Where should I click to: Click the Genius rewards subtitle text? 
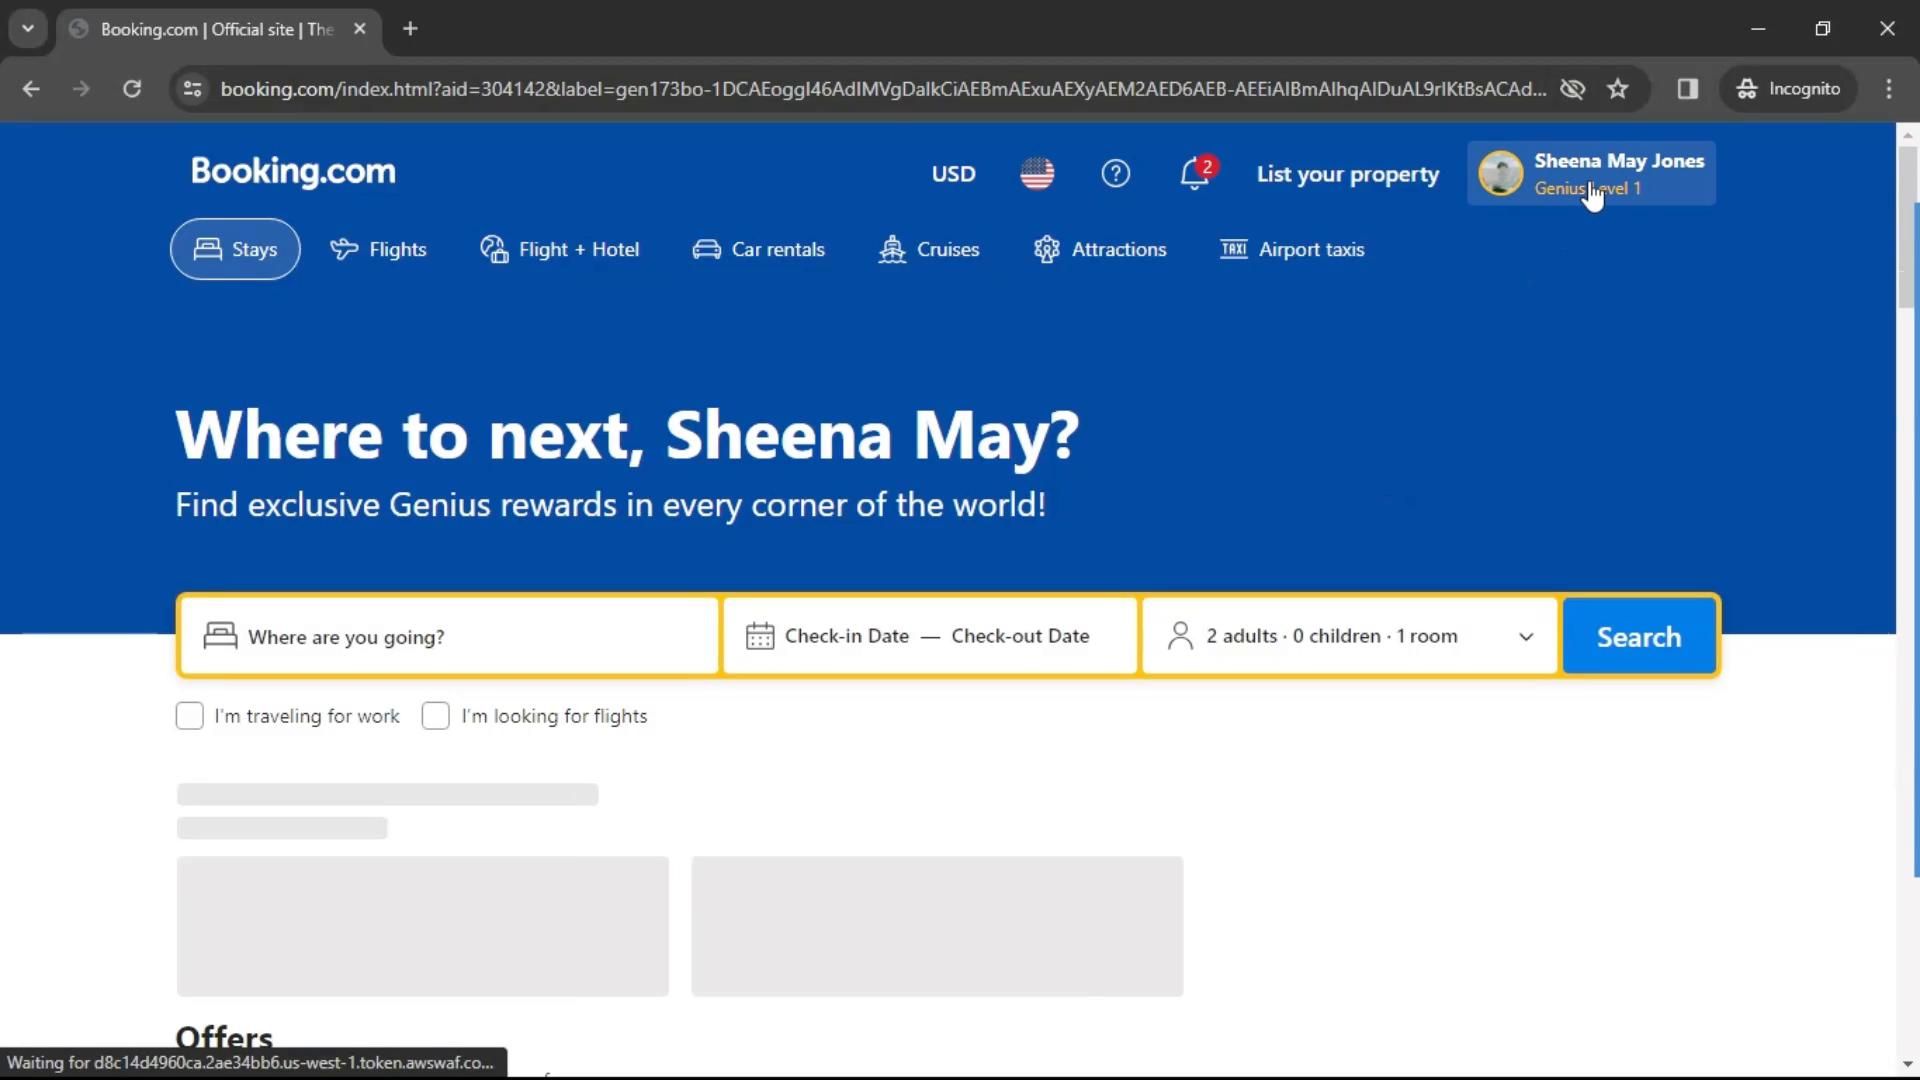[x=610, y=505]
